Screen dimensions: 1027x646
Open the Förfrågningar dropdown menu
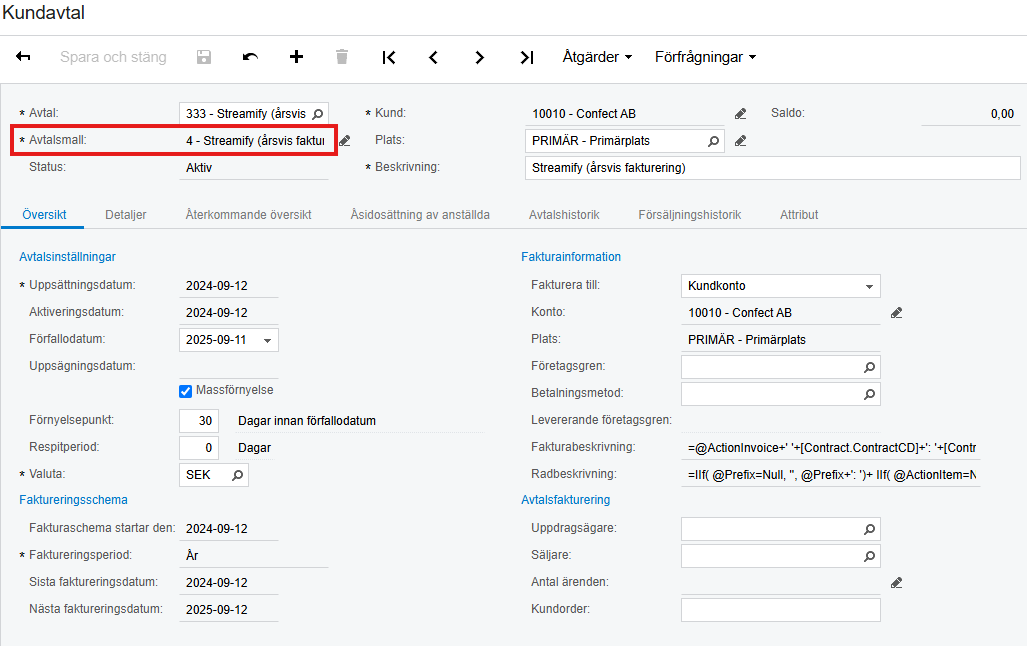705,57
